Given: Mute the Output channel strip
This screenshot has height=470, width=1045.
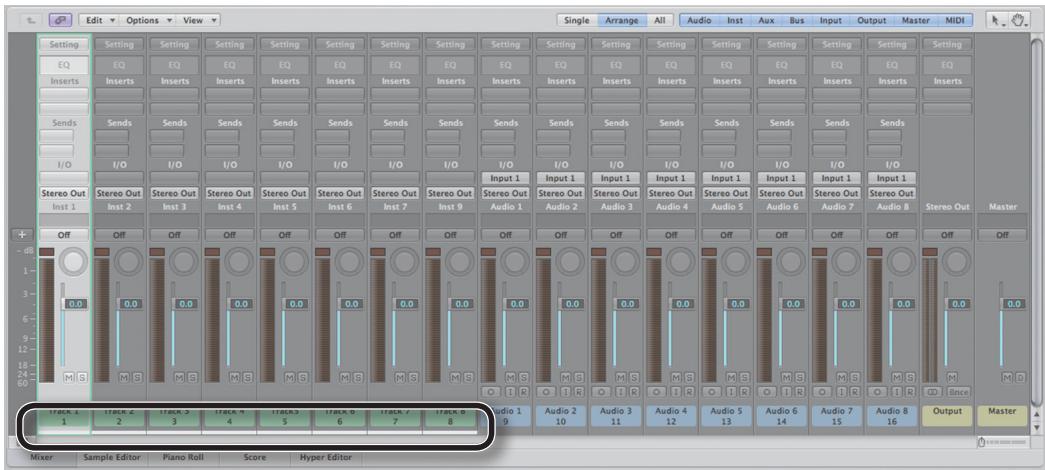Looking at the screenshot, I should (x=953, y=378).
